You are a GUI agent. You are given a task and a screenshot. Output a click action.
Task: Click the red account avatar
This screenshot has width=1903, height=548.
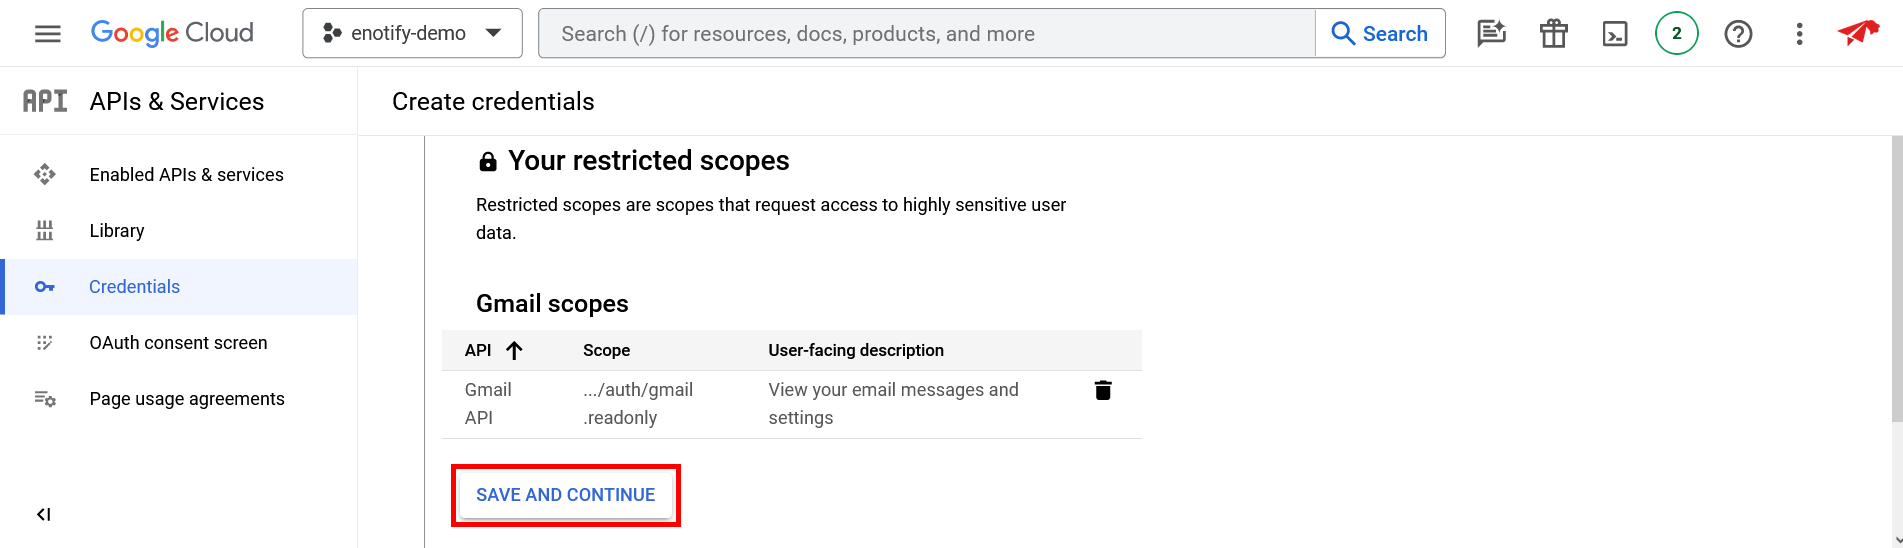tap(1858, 33)
